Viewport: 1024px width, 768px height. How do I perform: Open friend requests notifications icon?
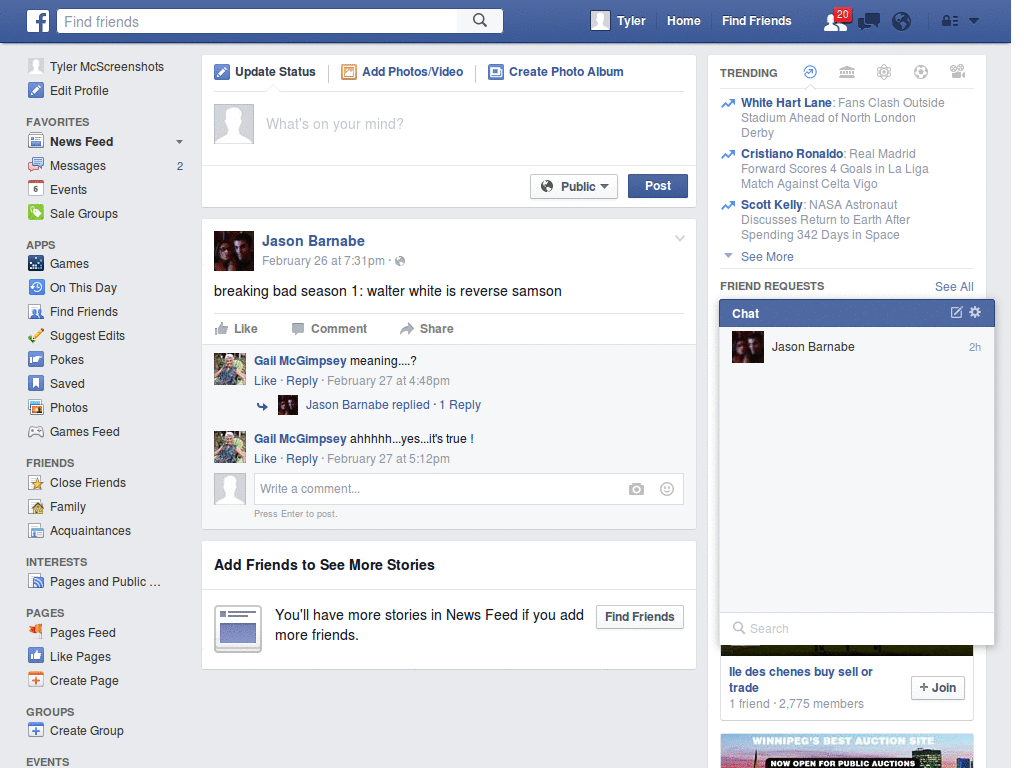836,21
